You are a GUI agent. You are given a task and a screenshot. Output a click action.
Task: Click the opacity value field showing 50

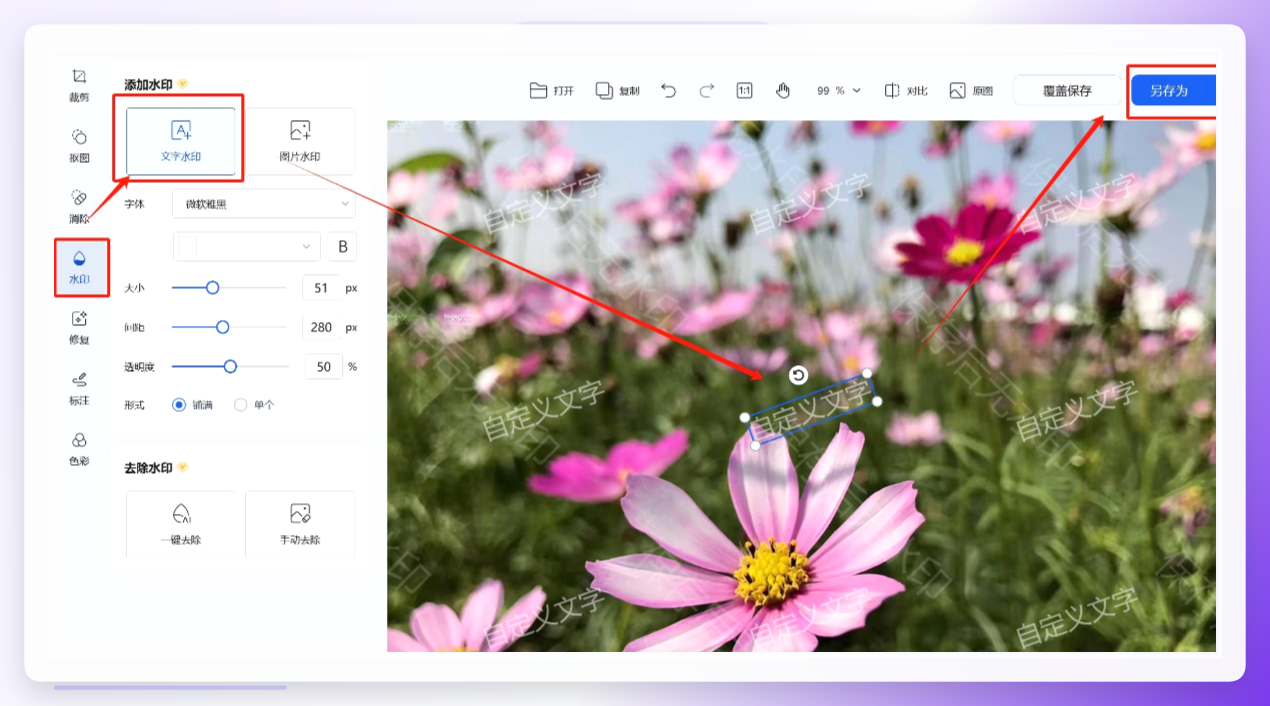click(x=323, y=367)
